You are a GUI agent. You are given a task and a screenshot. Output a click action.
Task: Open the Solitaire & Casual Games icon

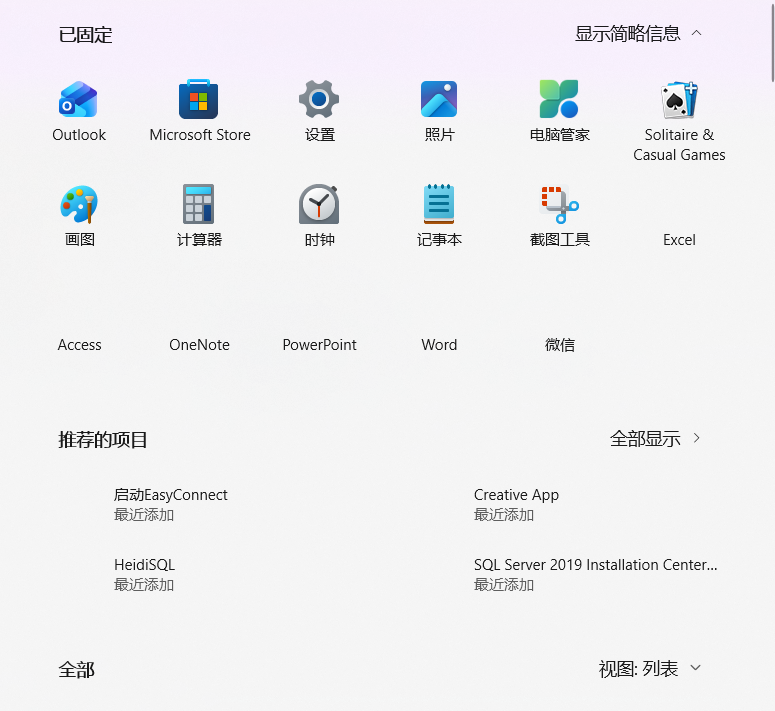click(x=679, y=100)
